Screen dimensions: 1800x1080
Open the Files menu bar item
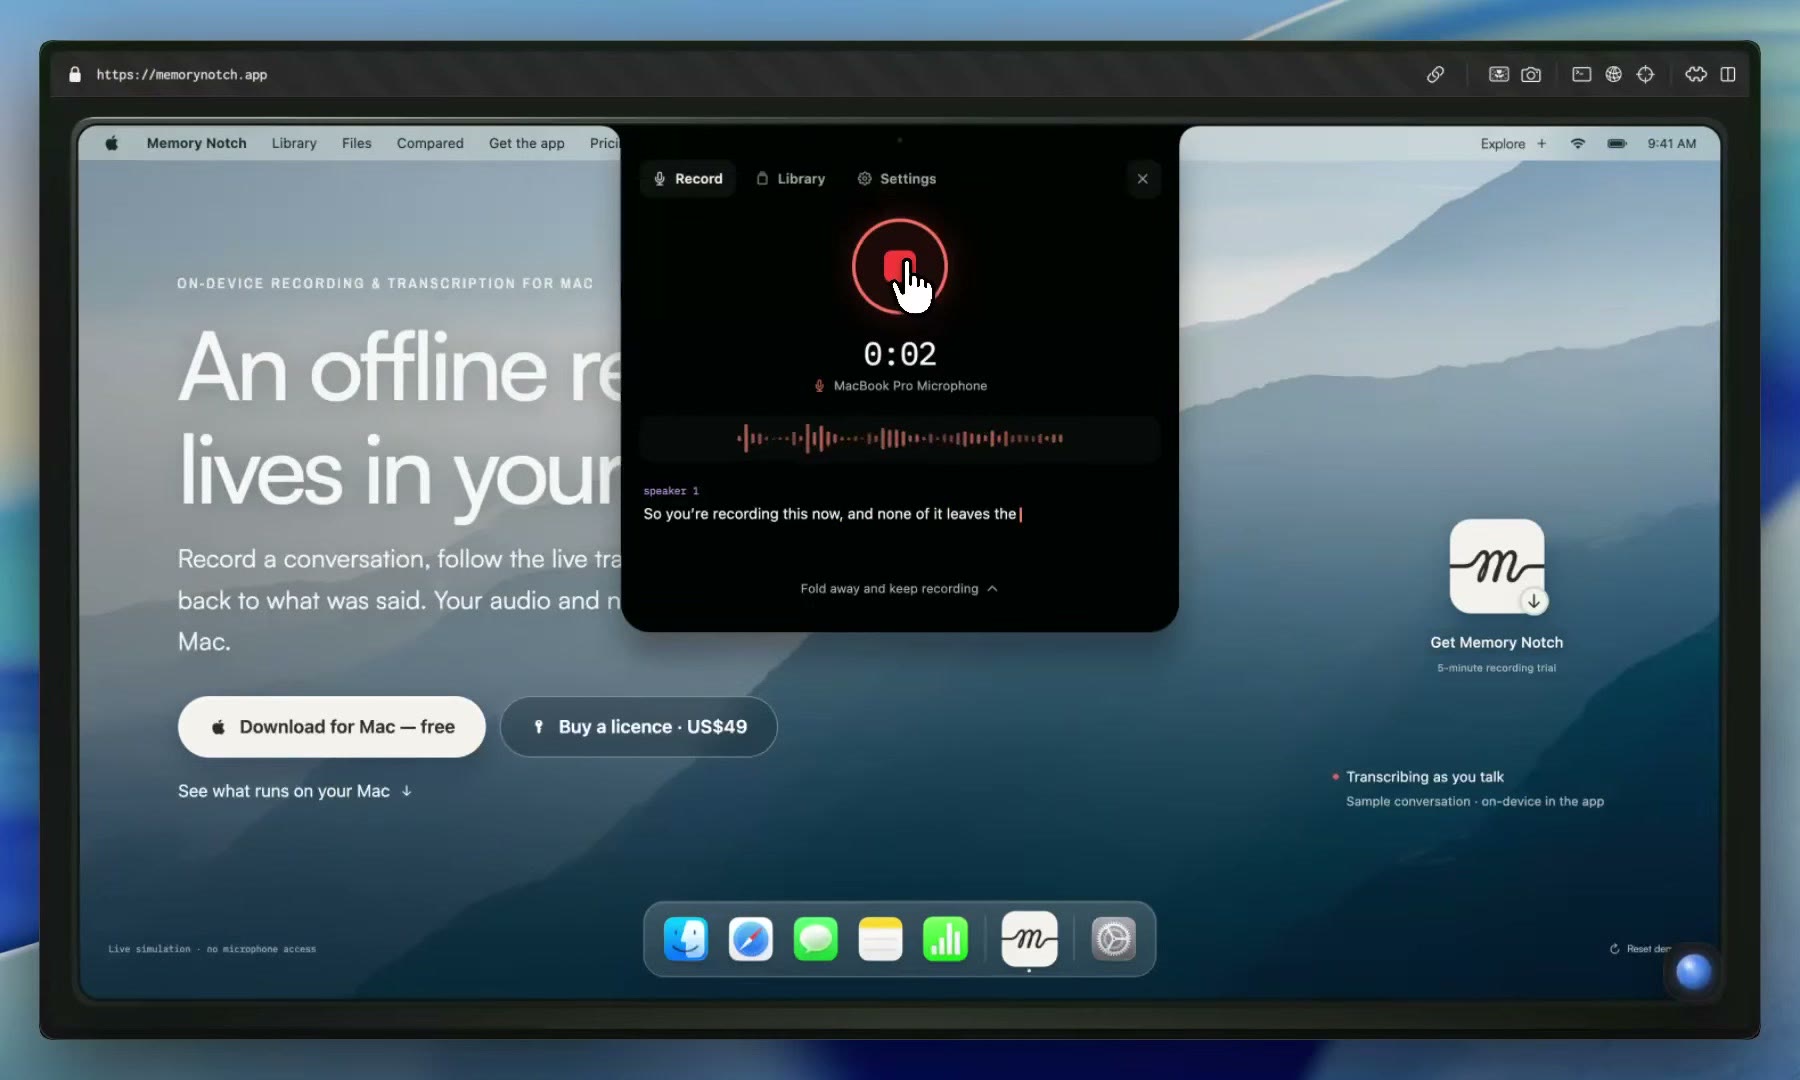[x=356, y=143]
